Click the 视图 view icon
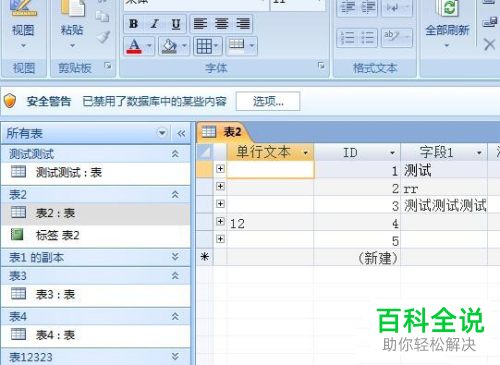The image size is (500, 365). (23, 8)
